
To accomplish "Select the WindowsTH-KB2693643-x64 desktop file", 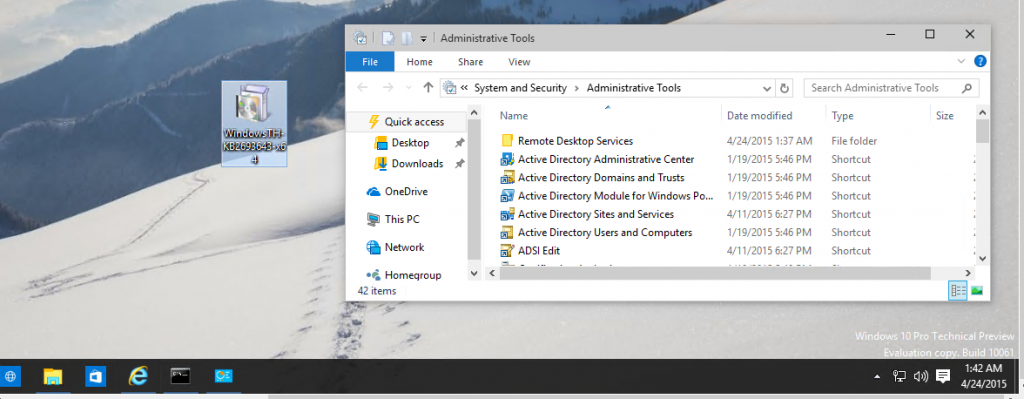I will 254,123.
